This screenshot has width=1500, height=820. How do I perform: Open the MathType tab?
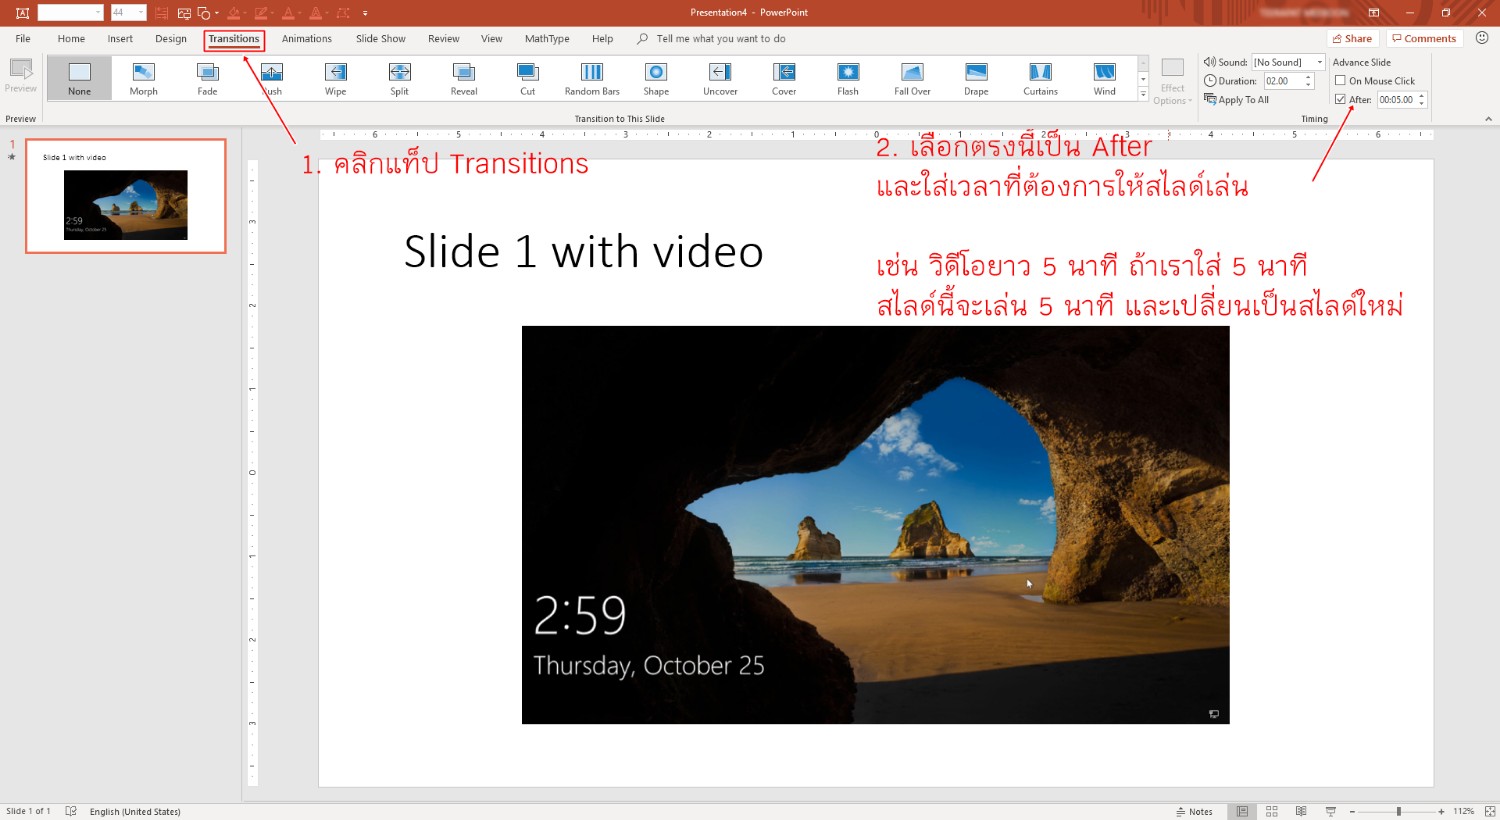pos(547,39)
